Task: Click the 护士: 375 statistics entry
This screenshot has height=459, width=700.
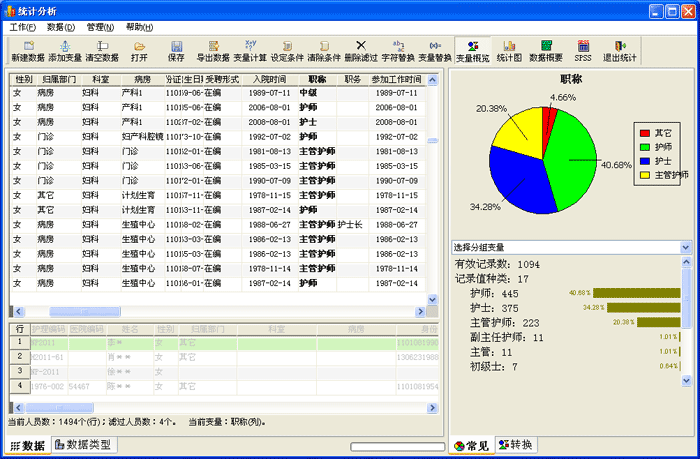Action: point(494,308)
